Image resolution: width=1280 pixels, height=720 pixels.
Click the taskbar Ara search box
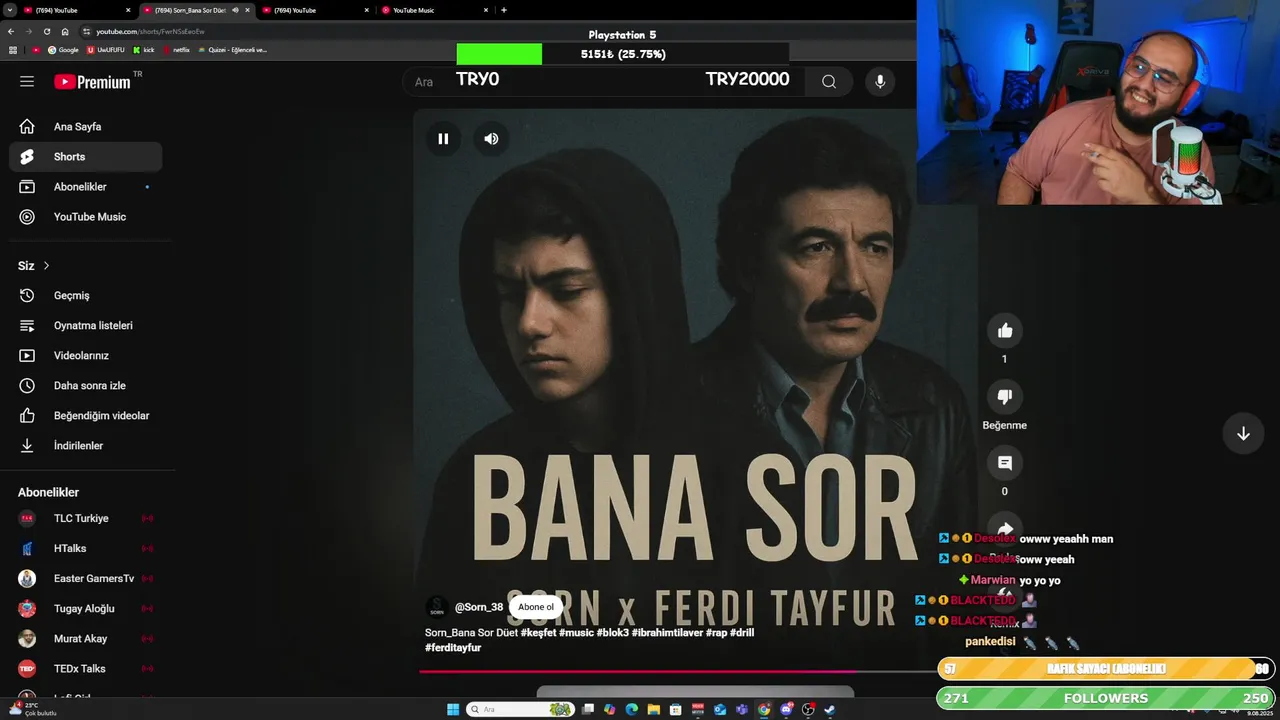click(520, 709)
